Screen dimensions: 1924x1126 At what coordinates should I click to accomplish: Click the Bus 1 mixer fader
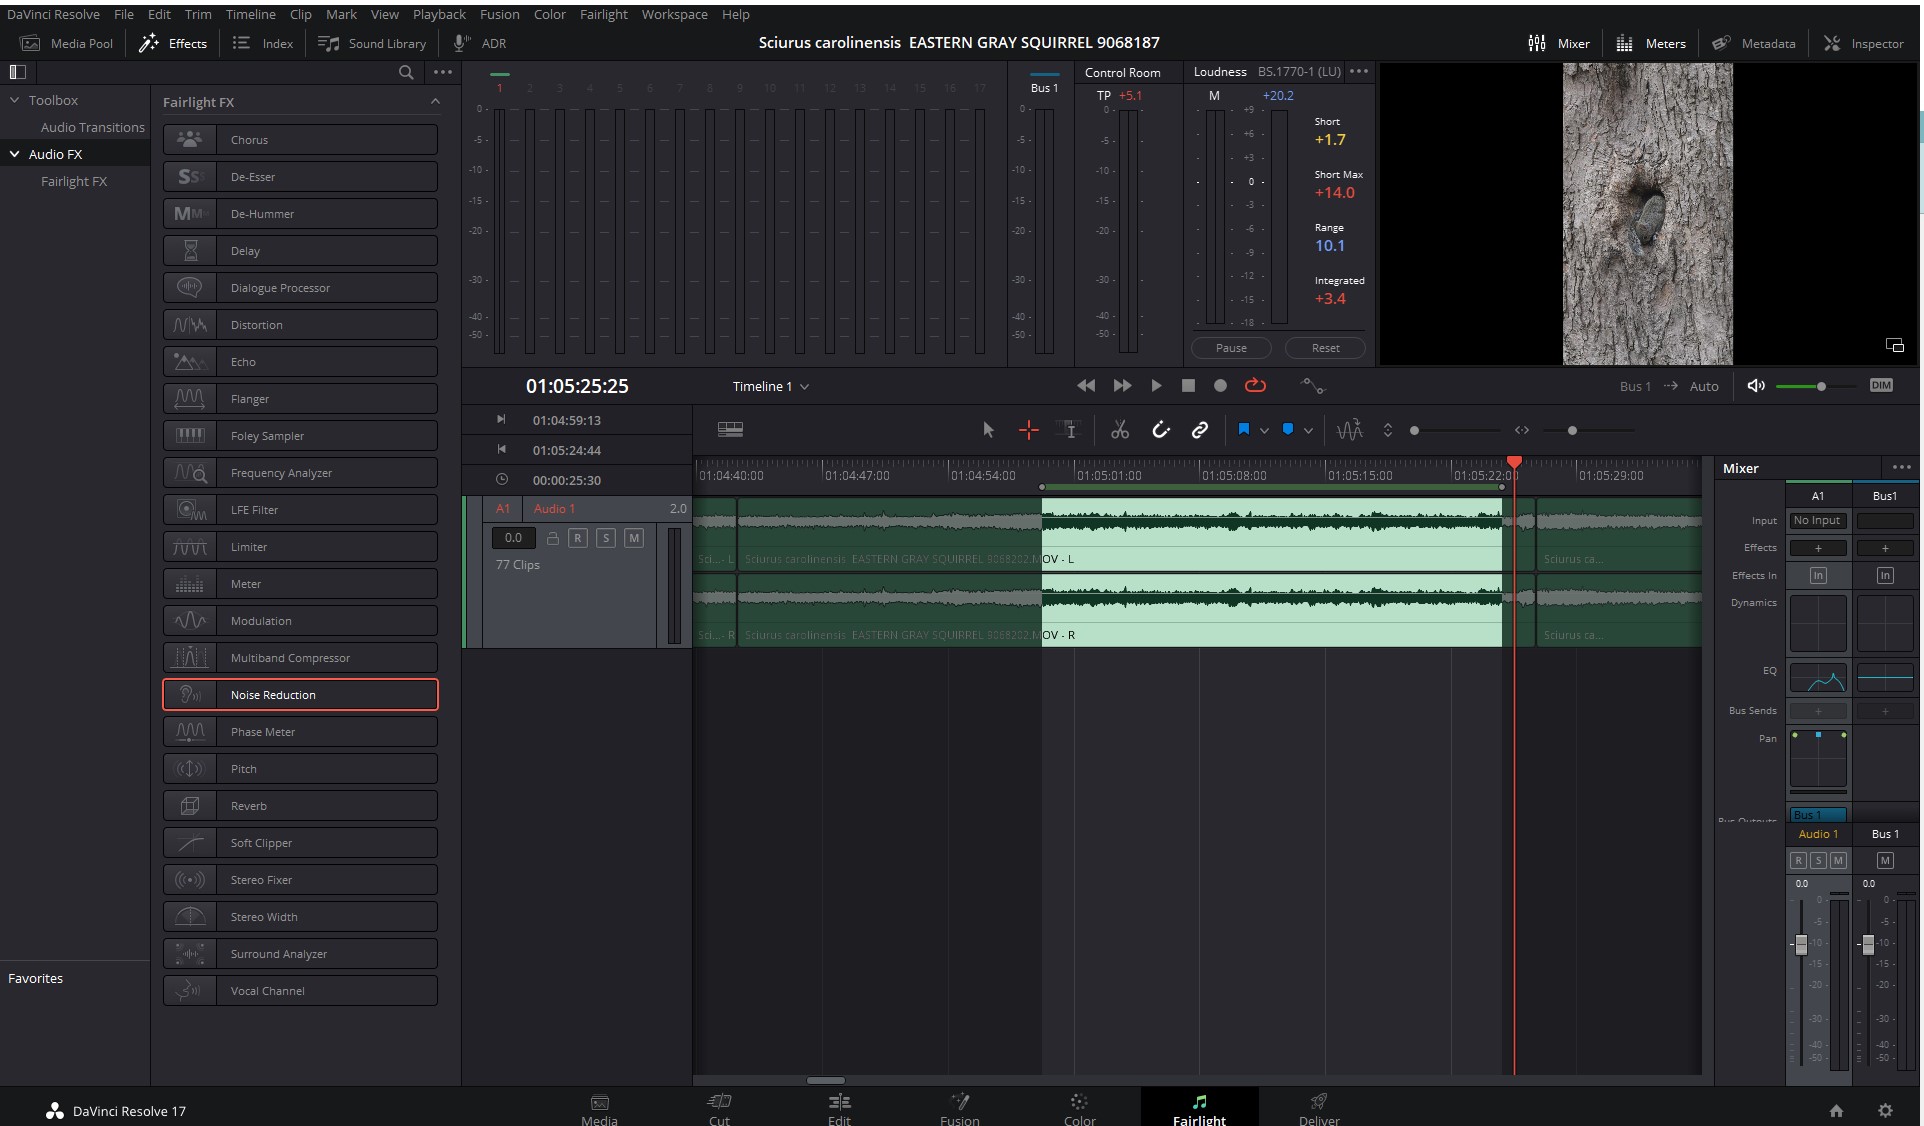click(1868, 944)
